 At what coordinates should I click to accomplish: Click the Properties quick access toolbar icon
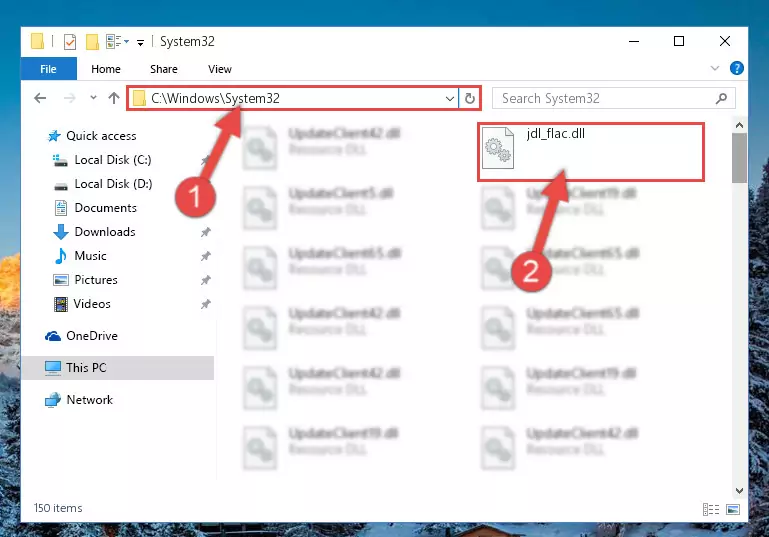point(70,42)
